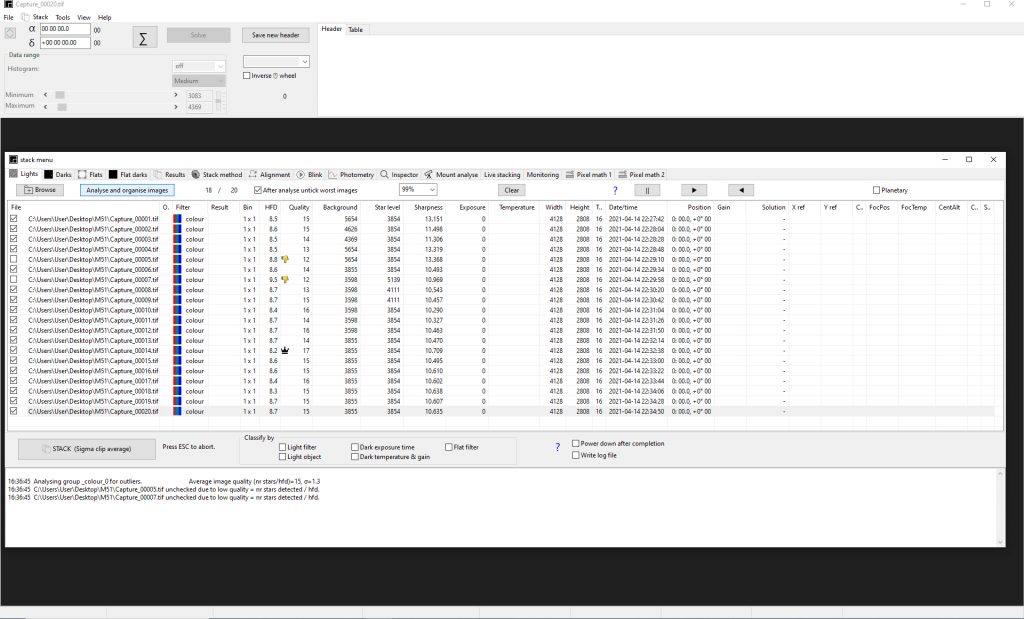Image resolution: width=1024 pixels, height=619 pixels.
Task: Click the crown icon on Capture_00014 row
Action: [x=285, y=351]
